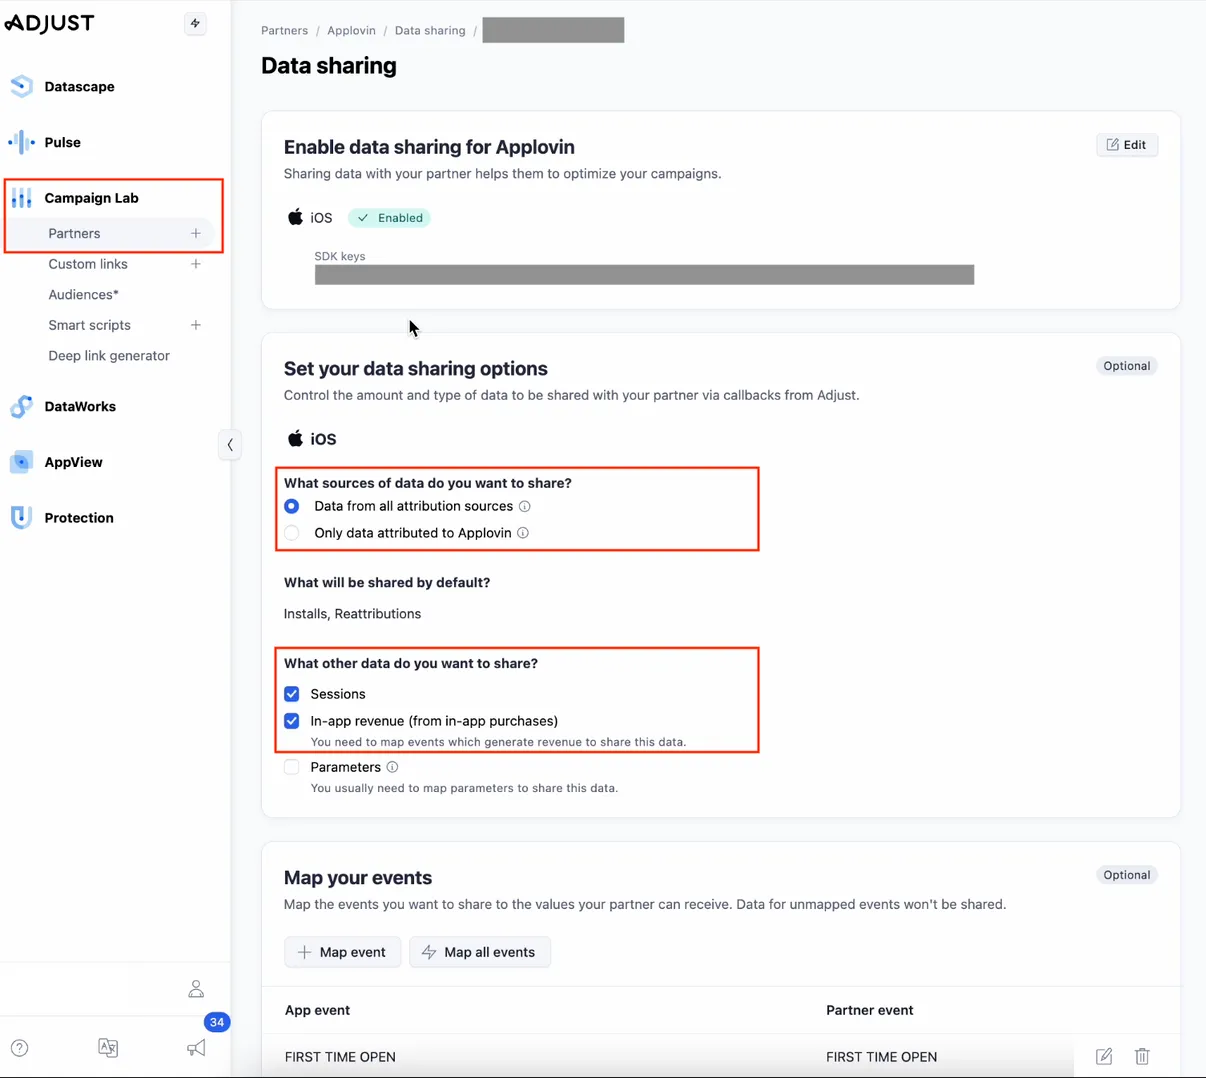The width and height of the screenshot is (1206, 1078).
Task: Open the Datascape section icon
Action: pyautogui.click(x=20, y=86)
